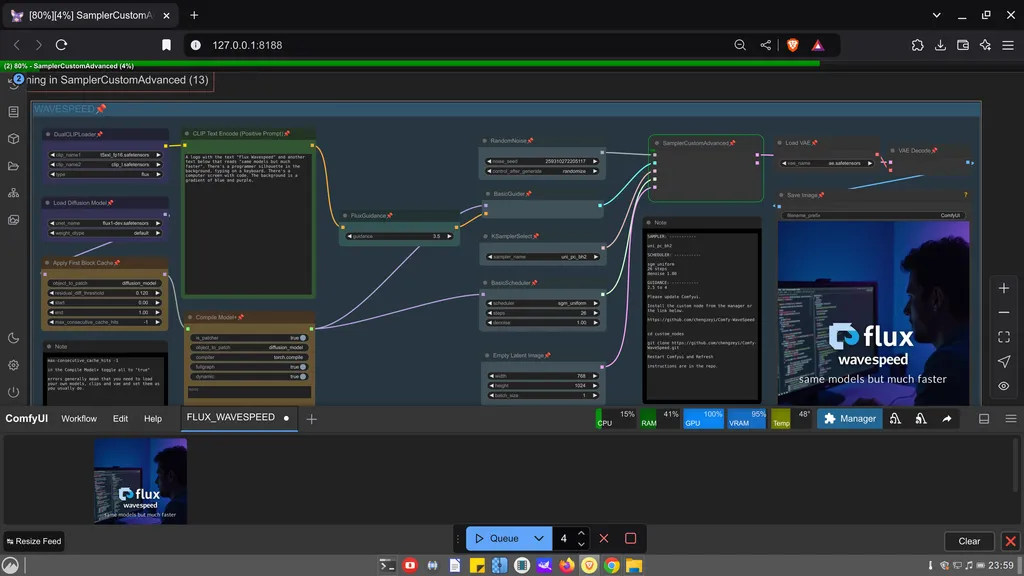Image resolution: width=1024 pixels, height=576 pixels.
Task: Open the clip_name1 model selector
Action: (105, 155)
